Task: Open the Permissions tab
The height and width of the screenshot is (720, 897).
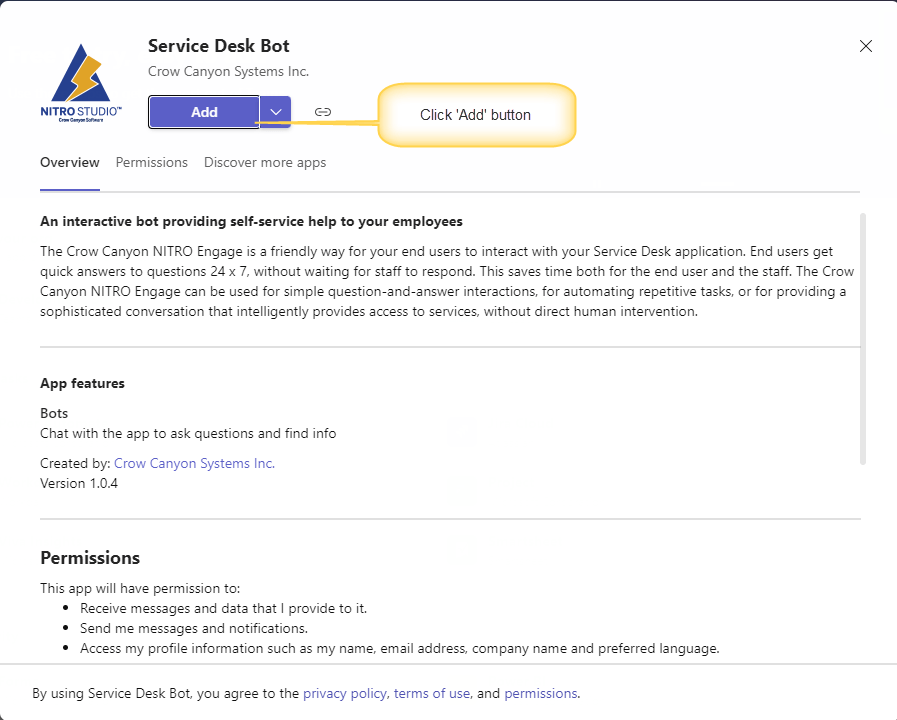Action: coord(152,162)
